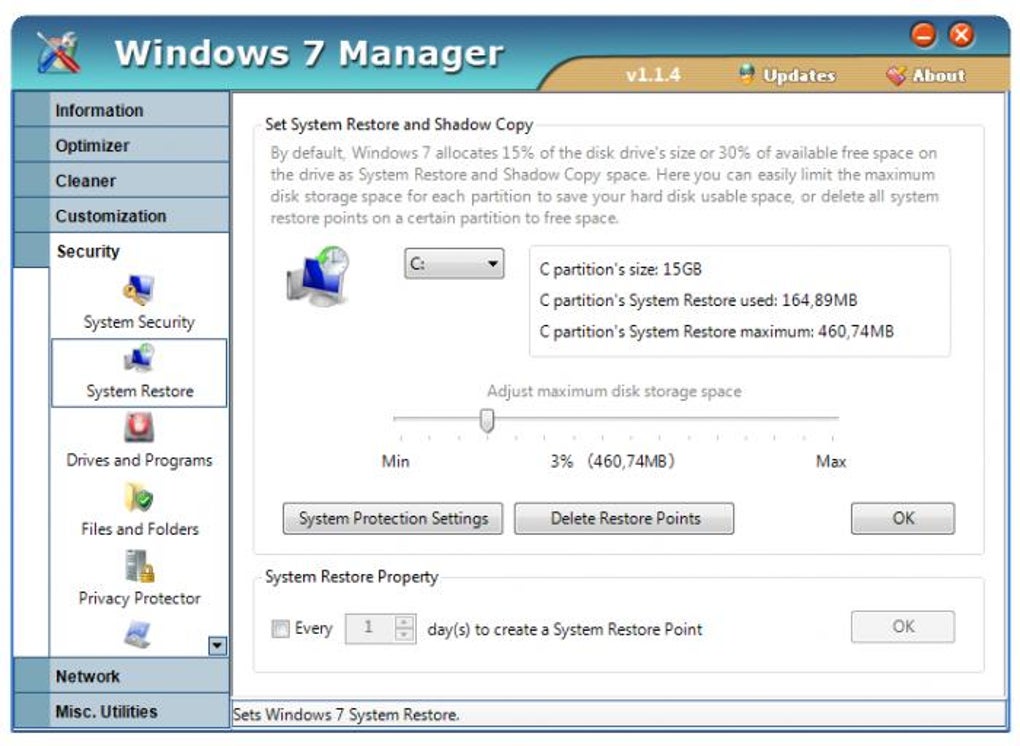Open the Privacy Protector lock icon

tap(139, 566)
